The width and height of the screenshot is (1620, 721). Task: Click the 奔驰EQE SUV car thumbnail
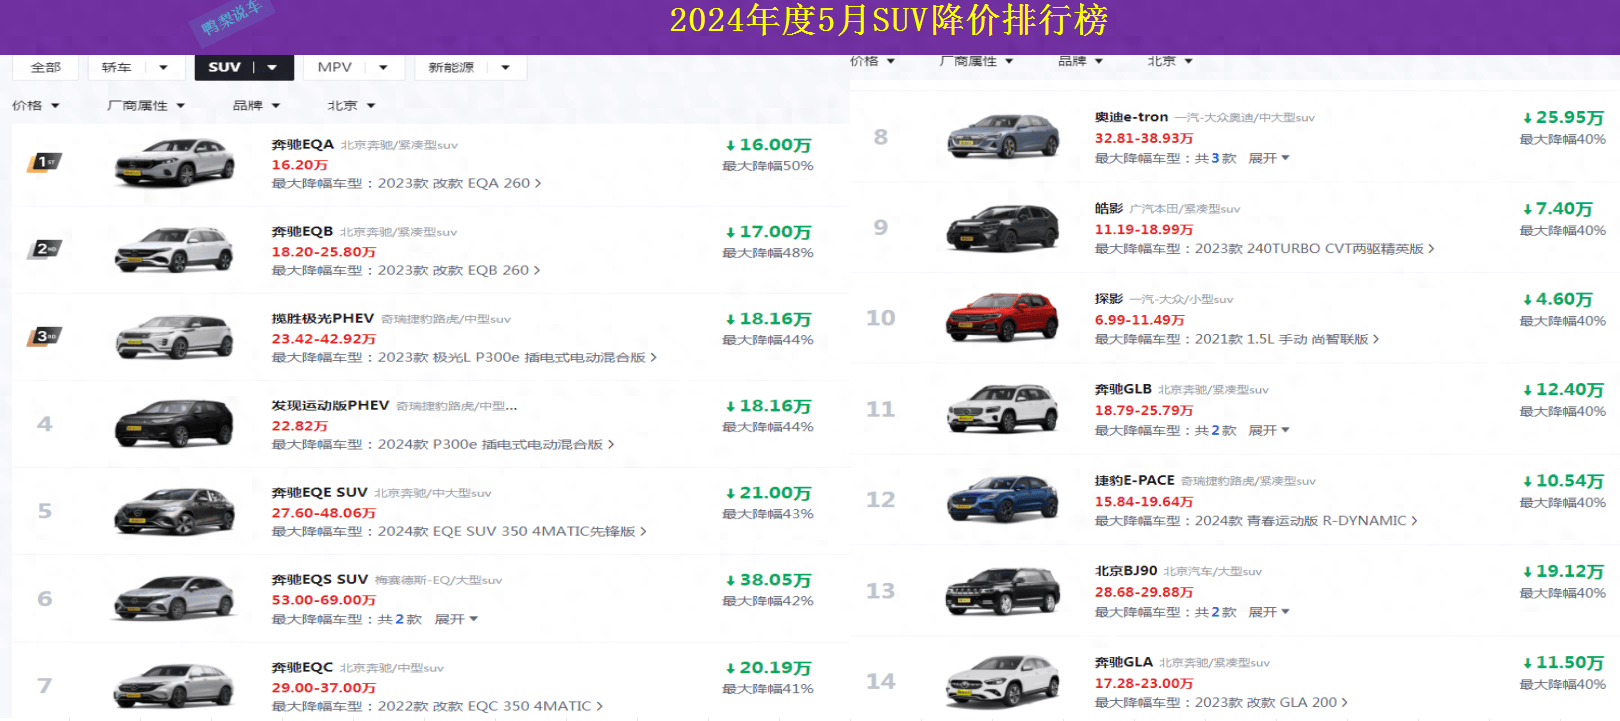click(x=174, y=511)
